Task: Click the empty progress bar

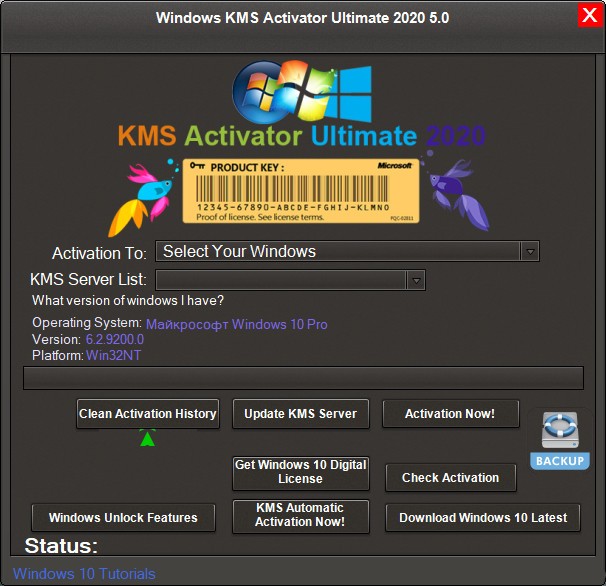Action: (x=303, y=377)
